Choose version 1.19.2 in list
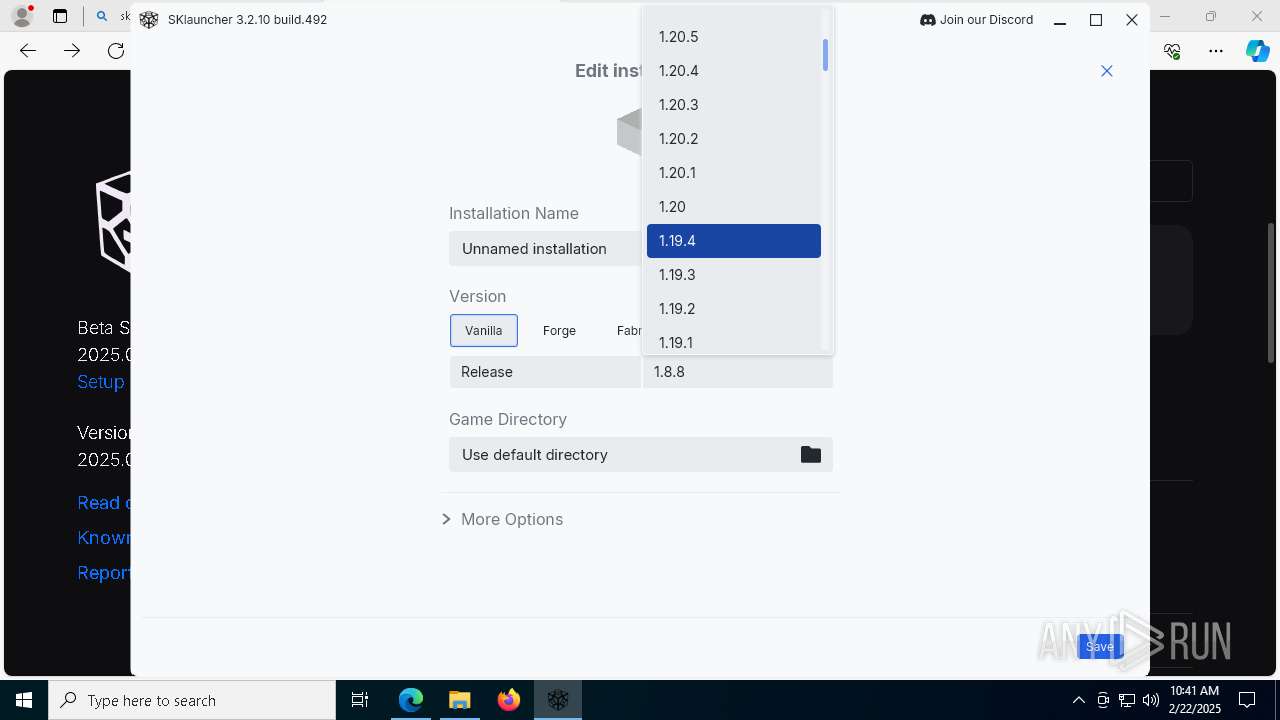The height and width of the screenshot is (720, 1280). point(733,309)
